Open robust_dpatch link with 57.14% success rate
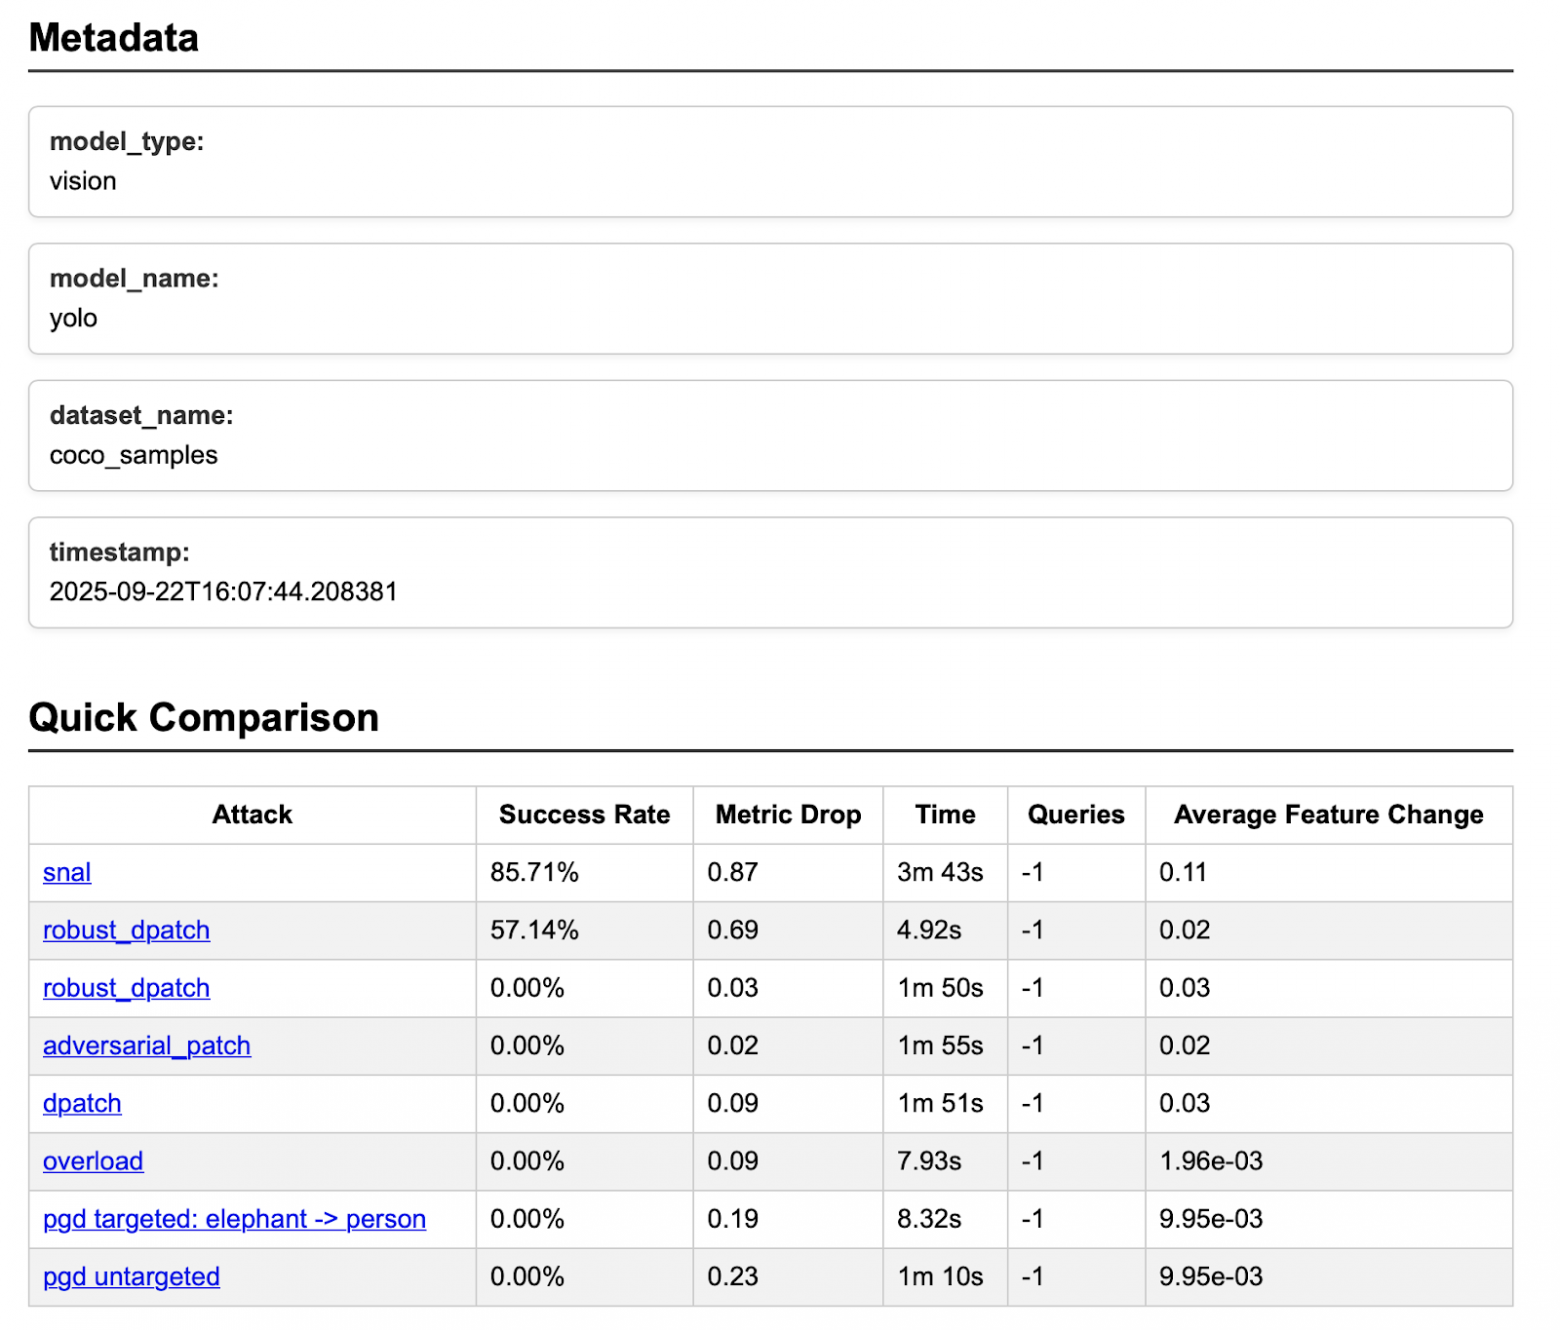Screen dimensions: 1560x1330 click(x=126, y=930)
